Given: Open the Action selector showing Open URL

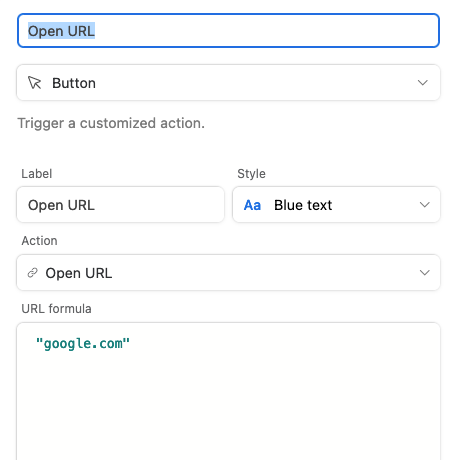Looking at the screenshot, I should (228, 273).
